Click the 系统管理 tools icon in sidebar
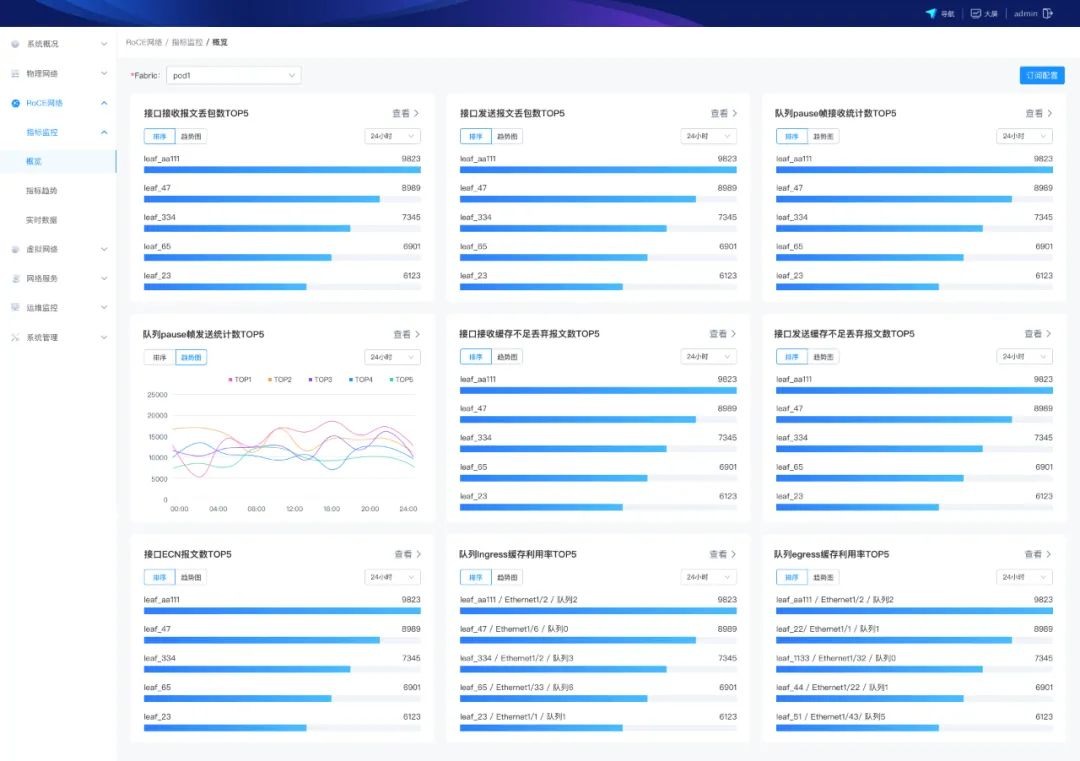 (15, 338)
